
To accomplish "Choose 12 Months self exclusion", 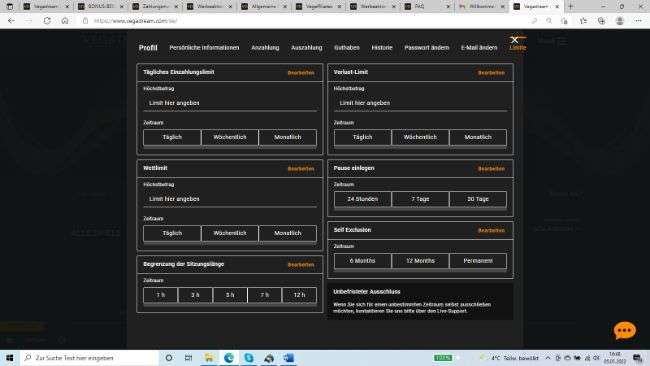I will [x=420, y=261].
